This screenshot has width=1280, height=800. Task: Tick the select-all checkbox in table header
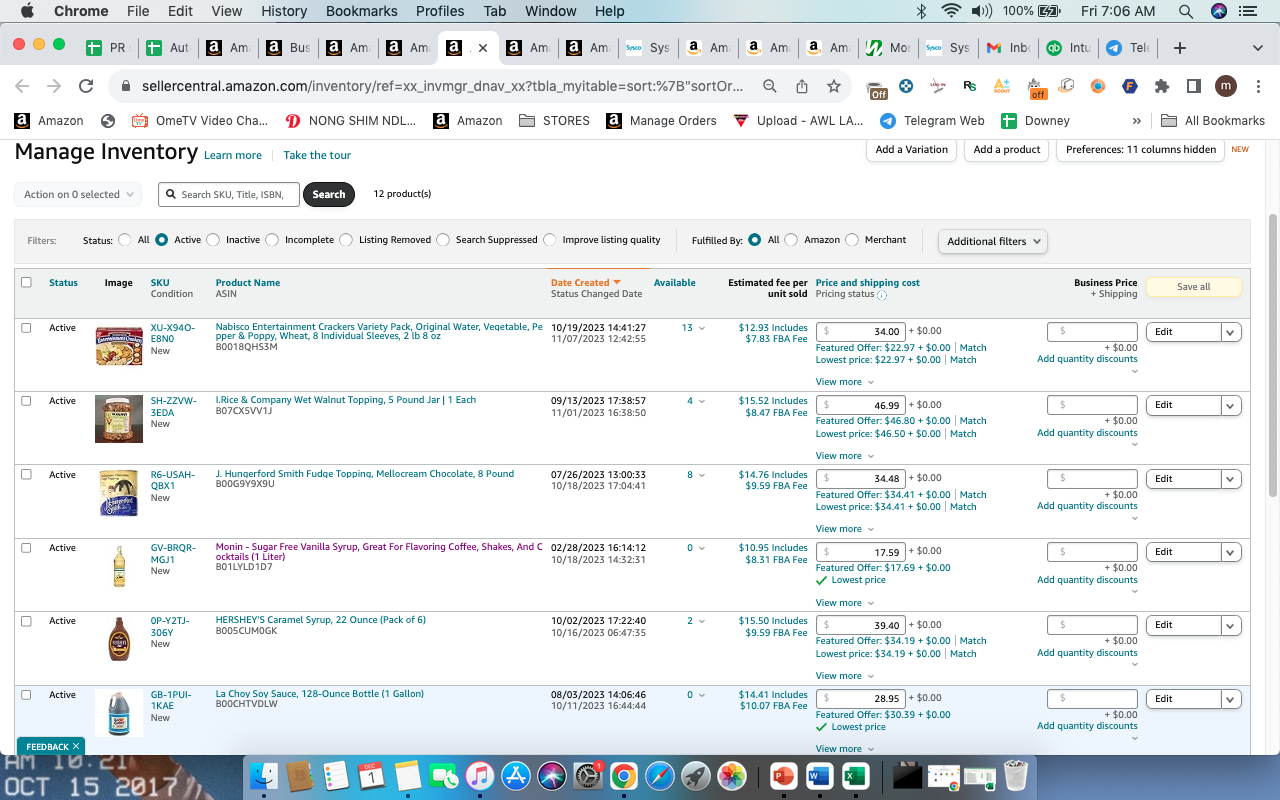26,283
